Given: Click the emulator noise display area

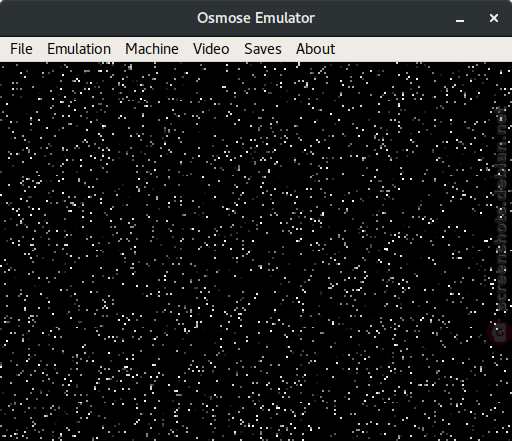Looking at the screenshot, I should (x=256, y=251).
